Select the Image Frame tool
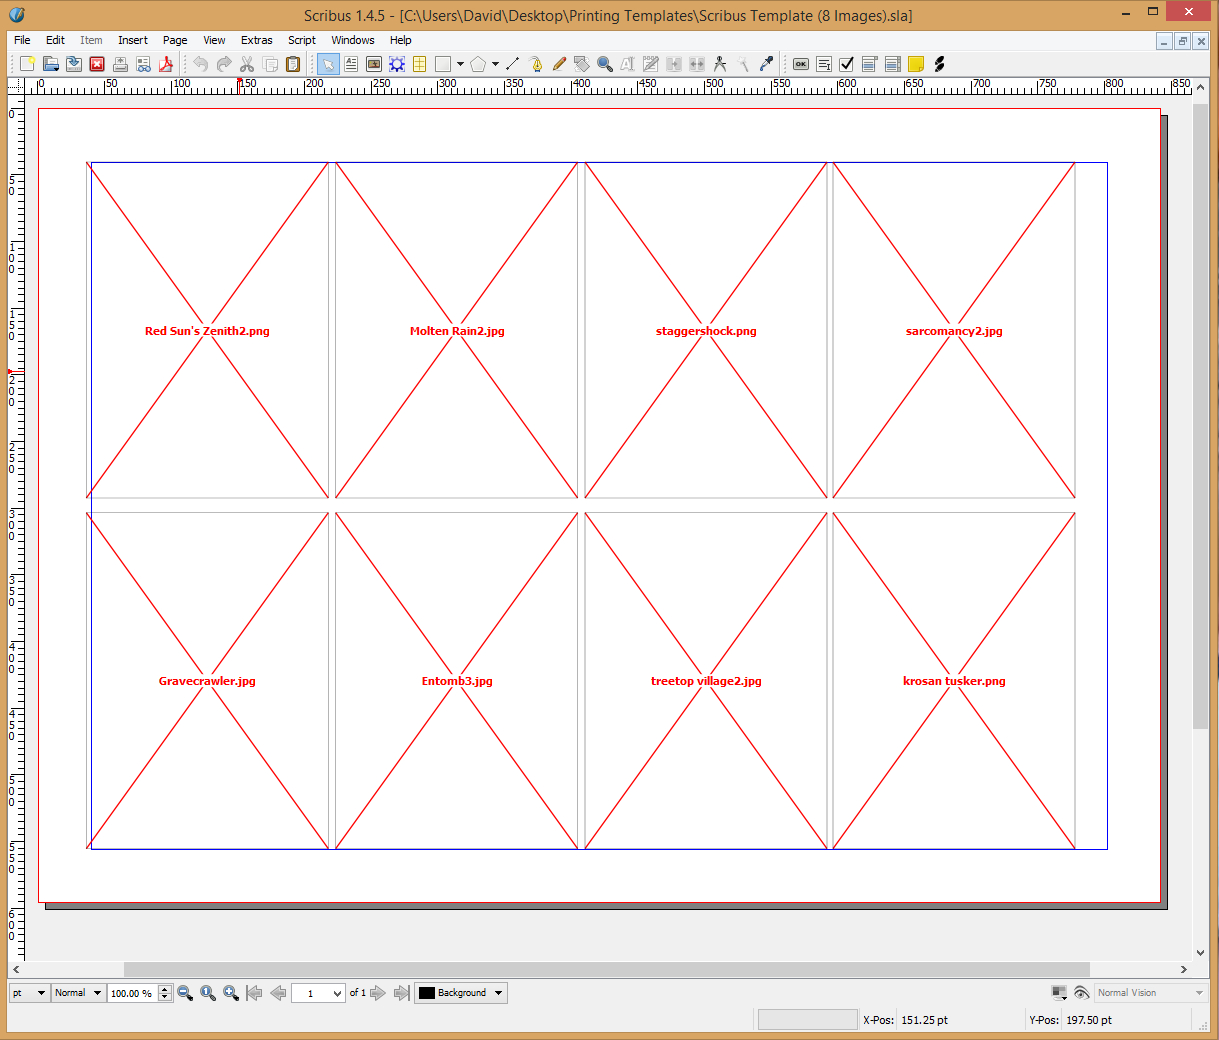Viewport: 1219px width, 1040px height. coord(374,64)
